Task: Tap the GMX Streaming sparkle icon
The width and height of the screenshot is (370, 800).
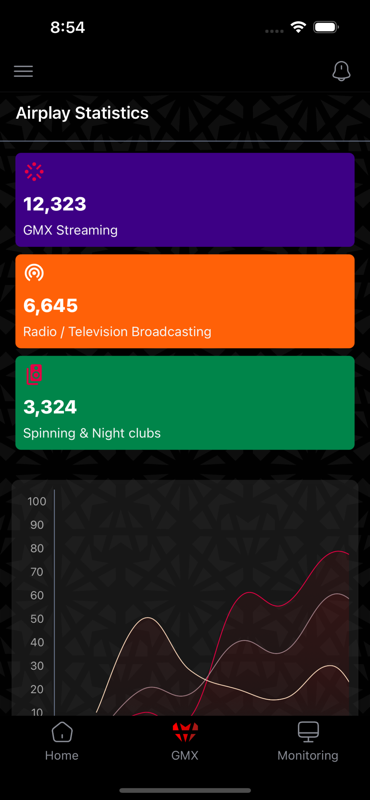Action: pos(34,171)
